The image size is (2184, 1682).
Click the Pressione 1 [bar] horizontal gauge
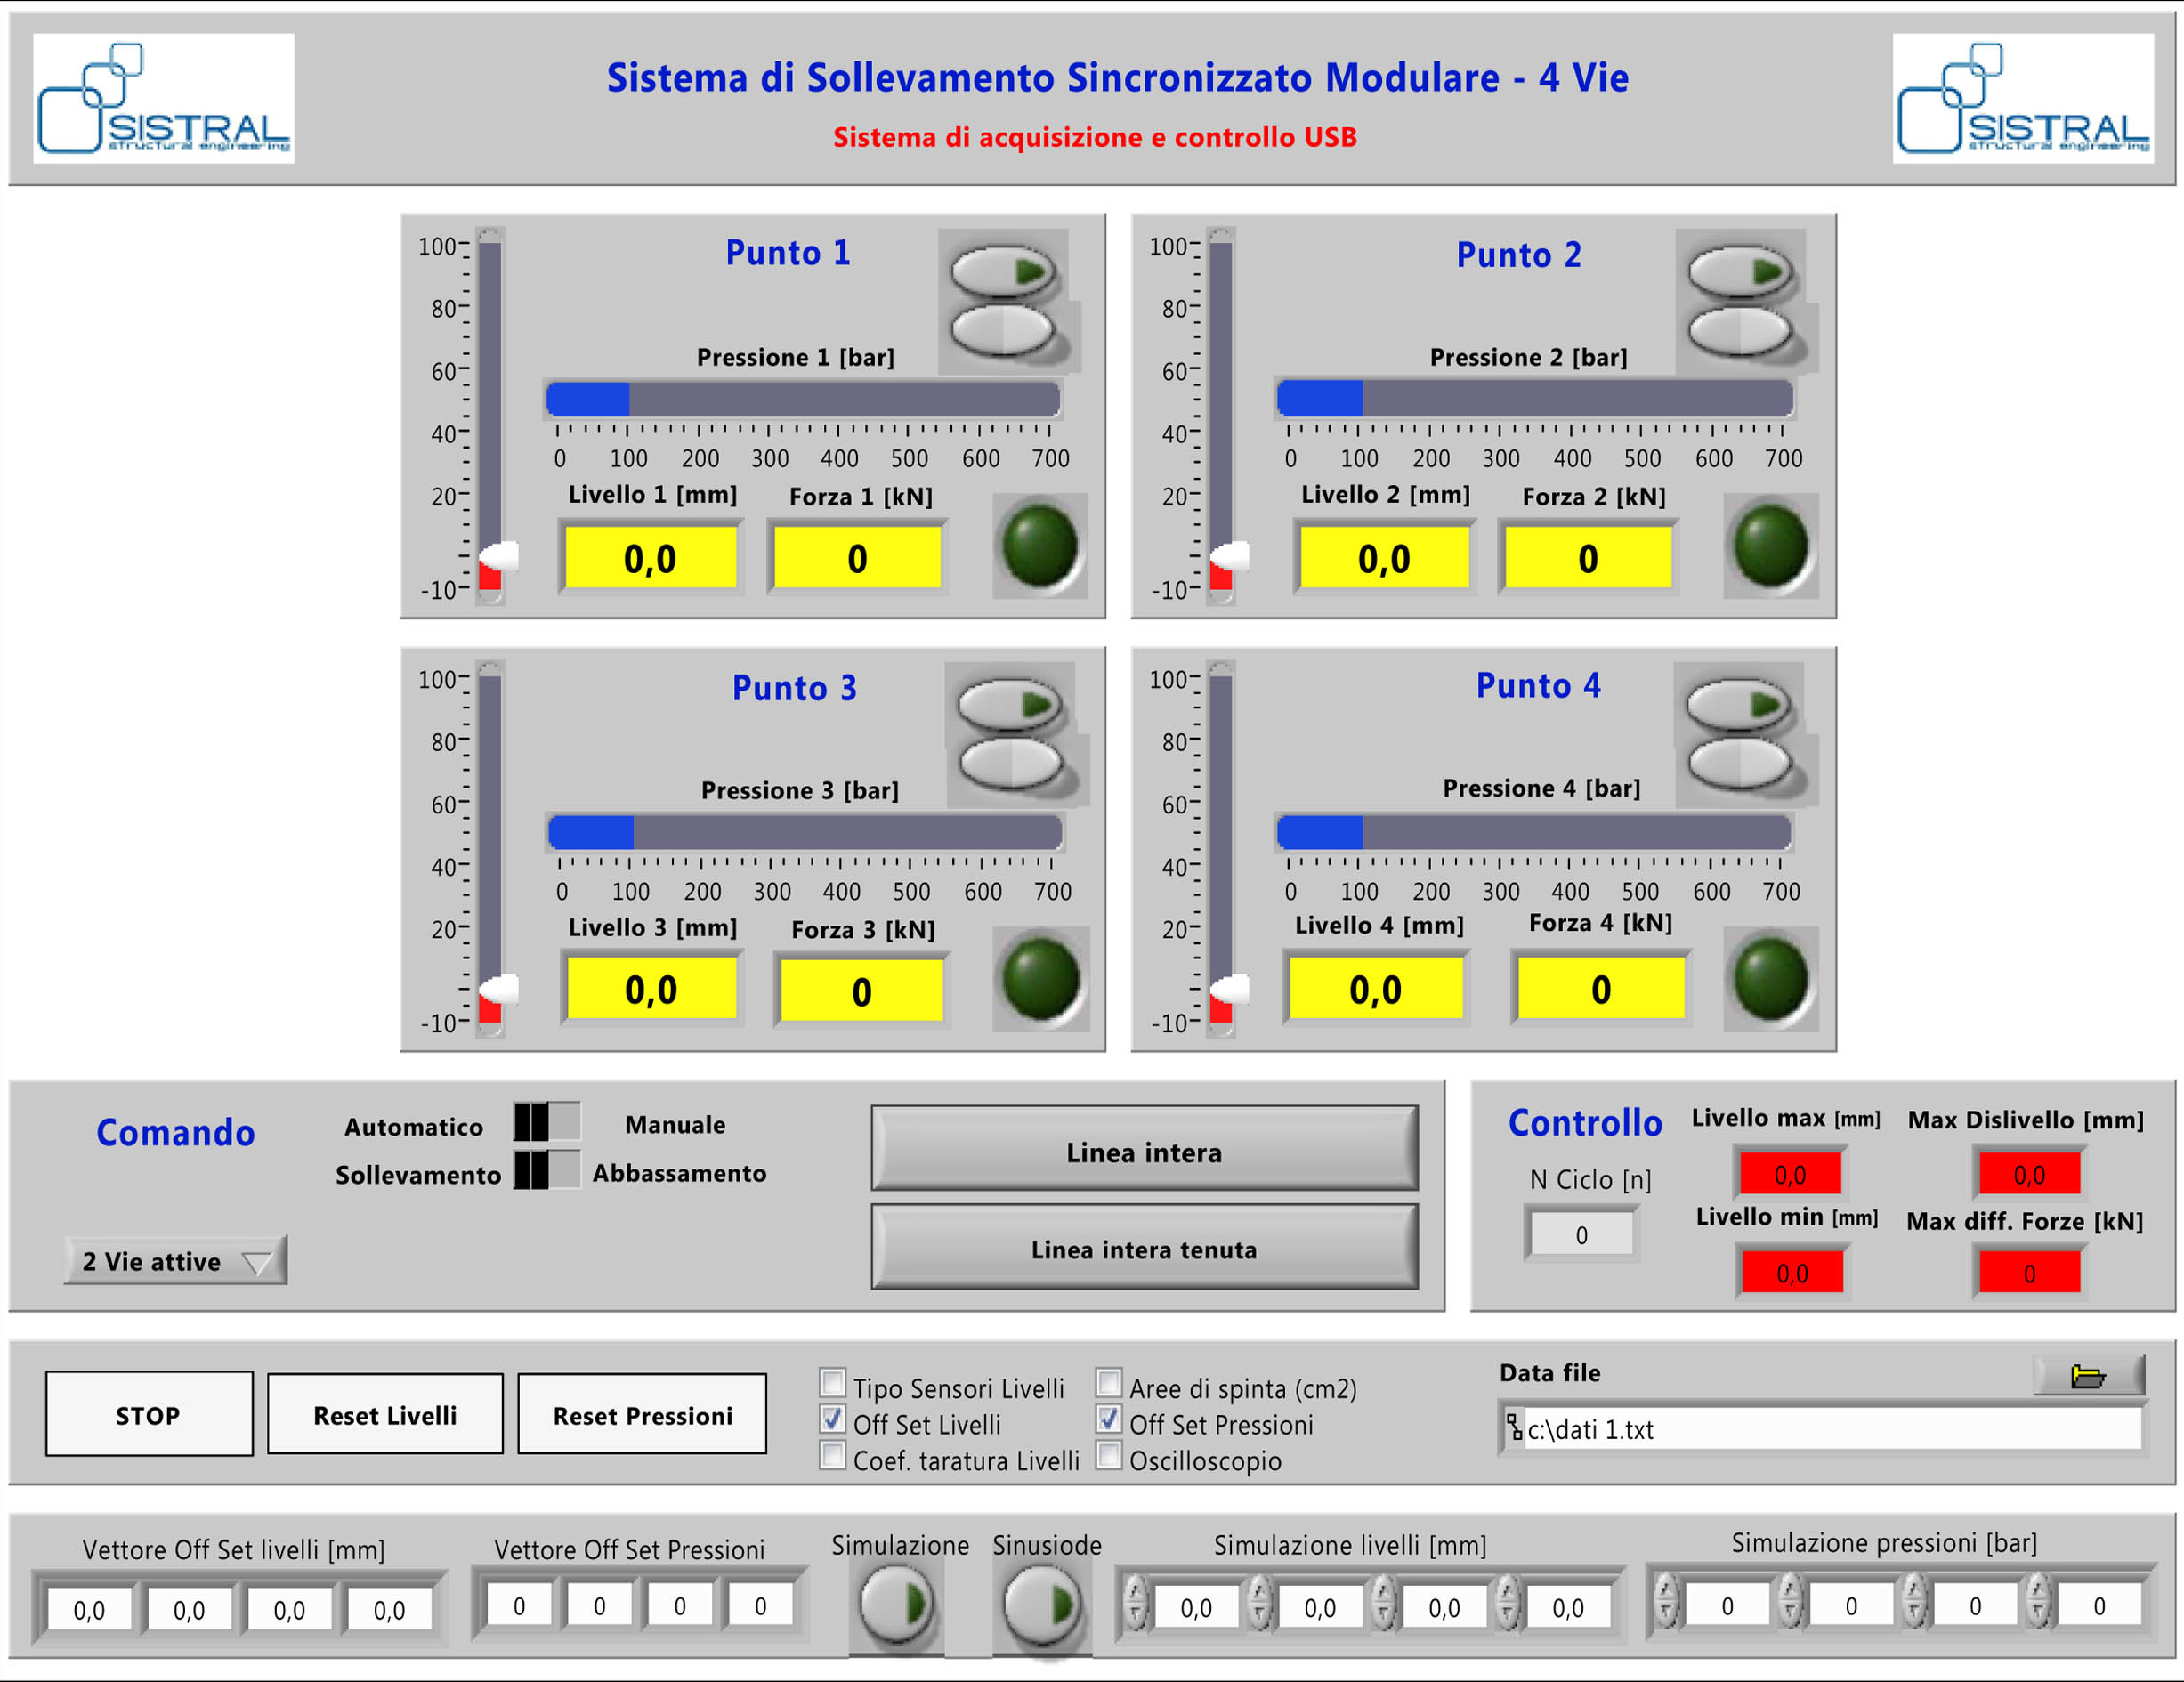coord(803,399)
